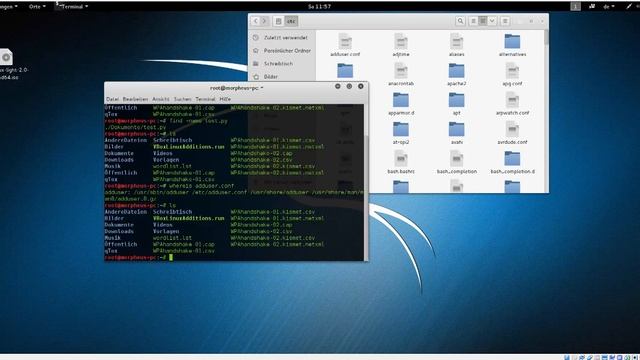This screenshot has height=360, width=640.
Task: Select the arpwatch.conf file icon
Action: tap(512, 100)
